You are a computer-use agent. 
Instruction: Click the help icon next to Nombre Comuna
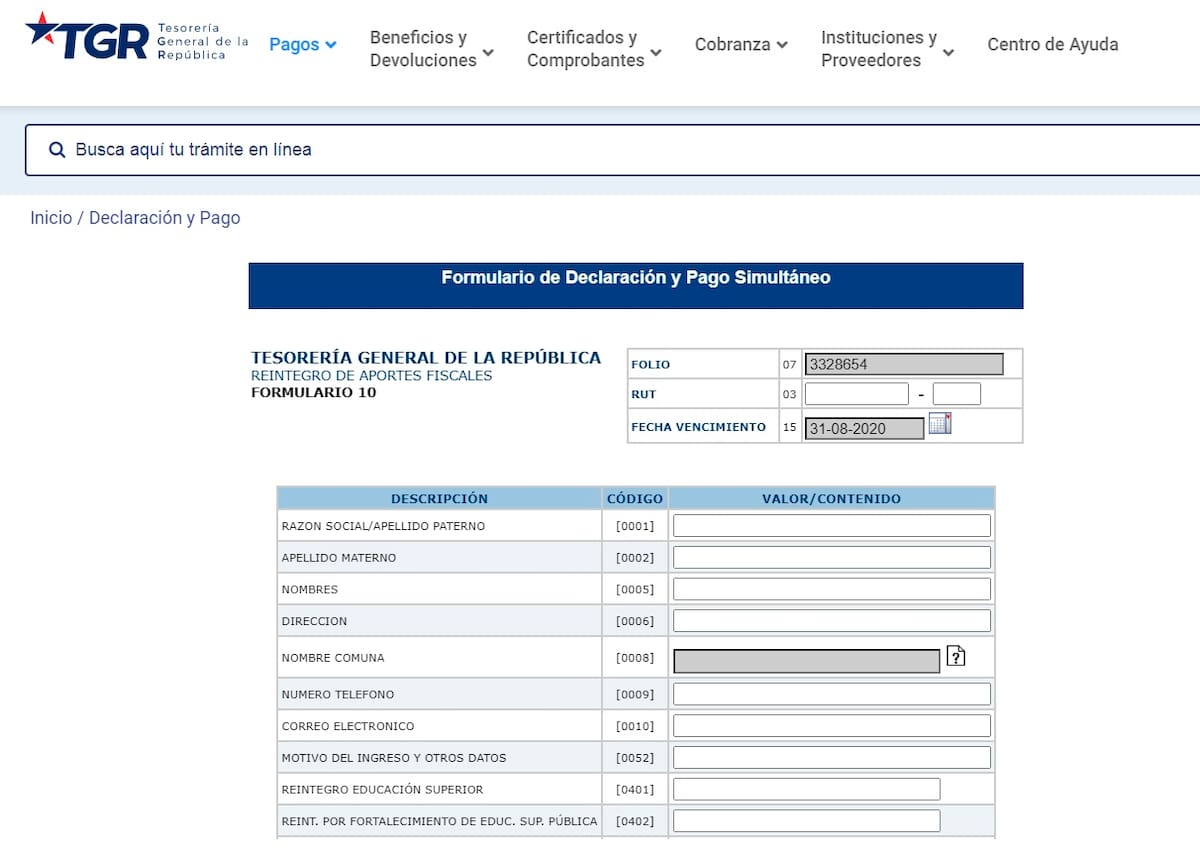(956, 656)
